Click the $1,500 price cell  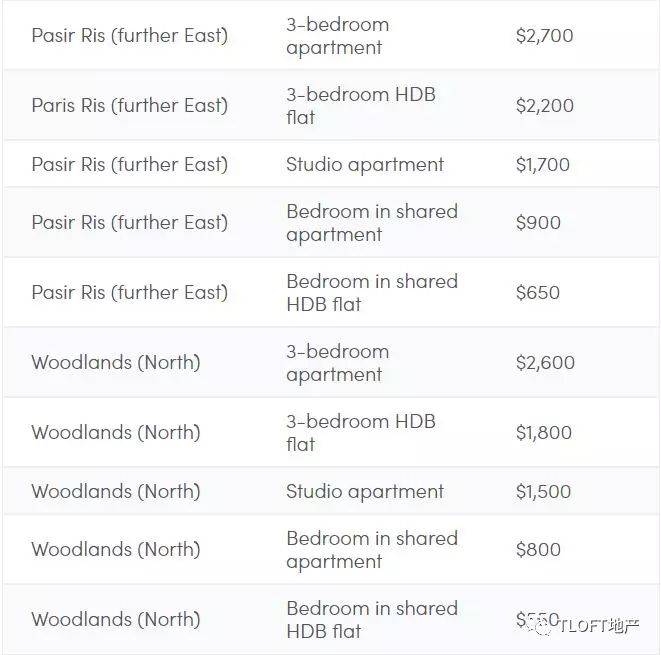click(543, 492)
